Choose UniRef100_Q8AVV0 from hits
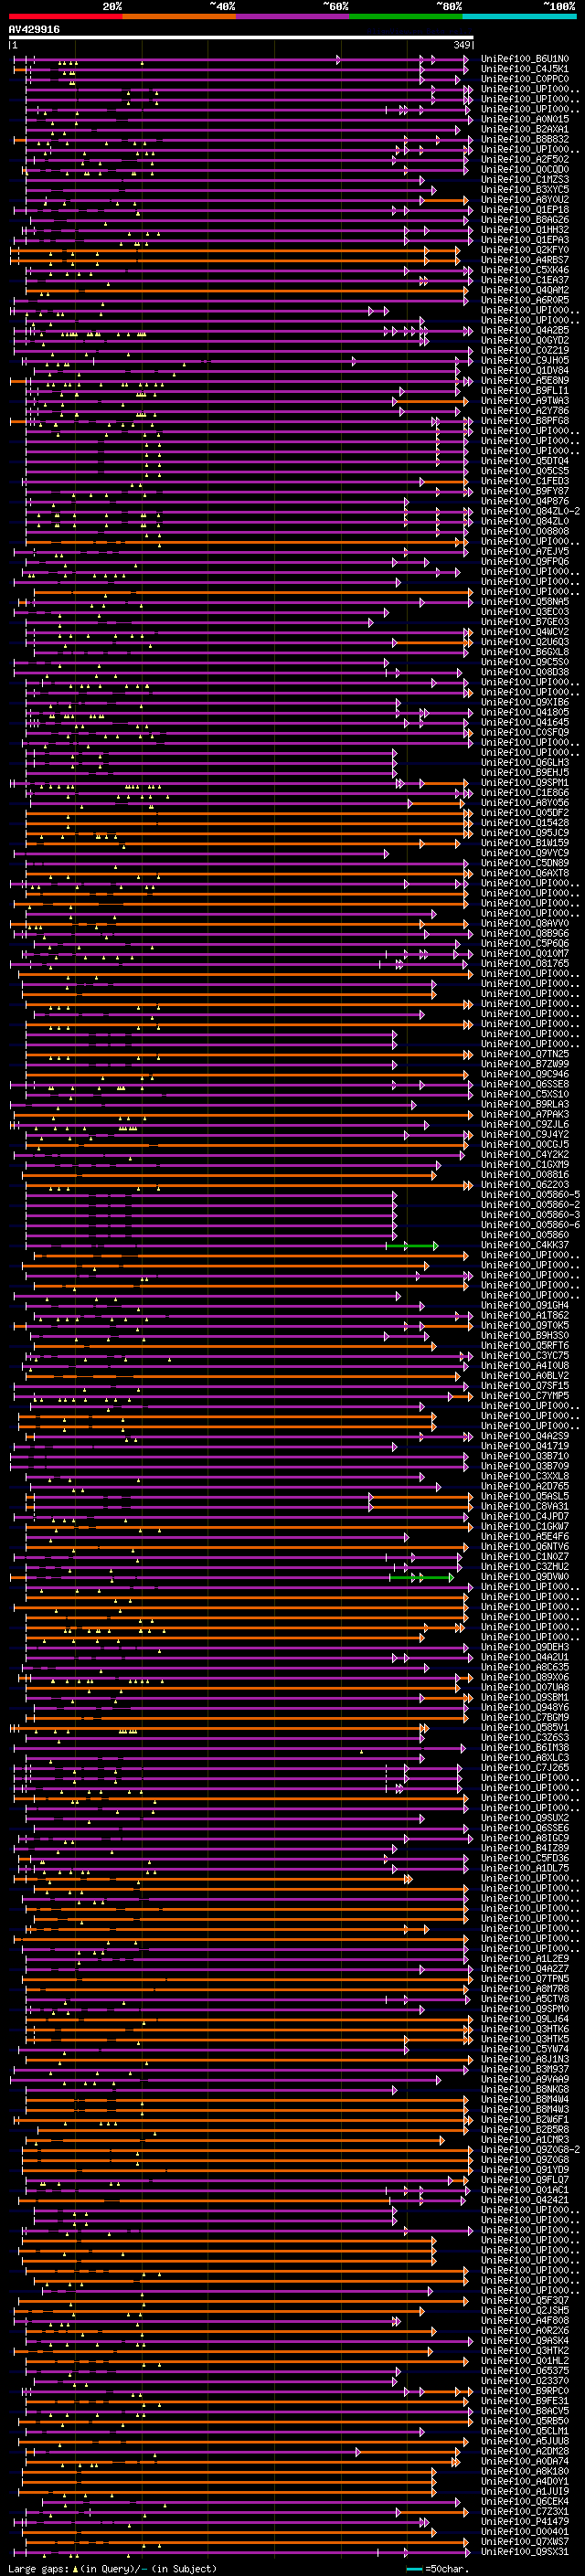This screenshot has height=2576, width=585. (x=525, y=923)
